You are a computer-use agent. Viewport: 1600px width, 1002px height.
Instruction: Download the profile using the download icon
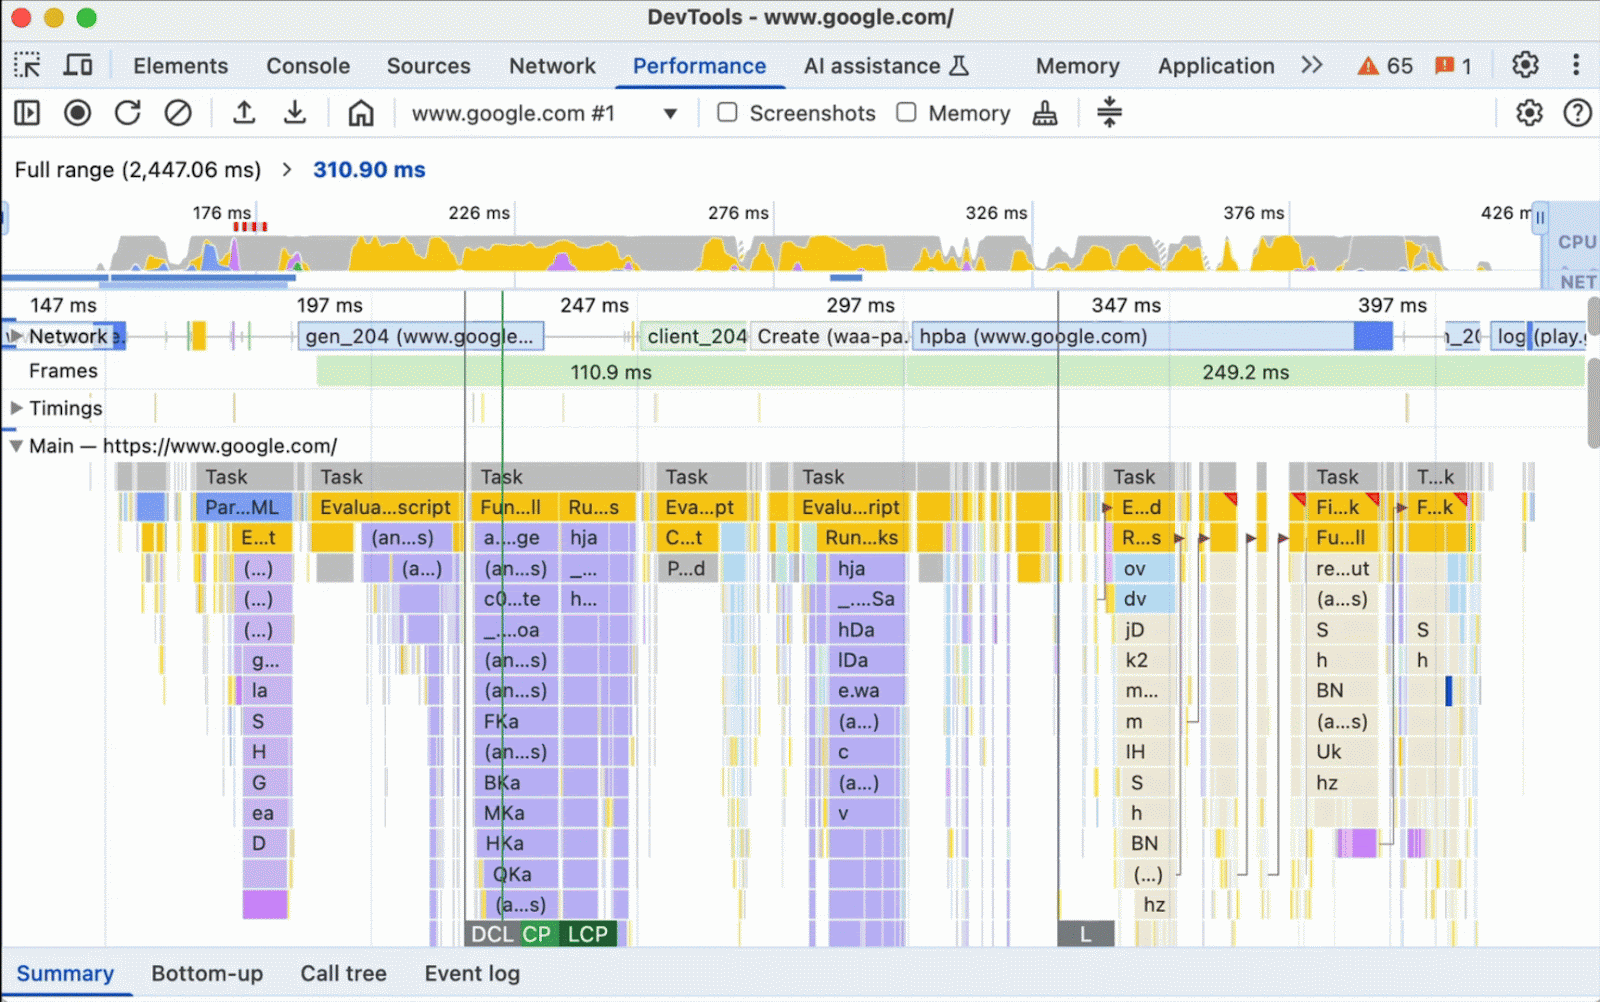295,113
